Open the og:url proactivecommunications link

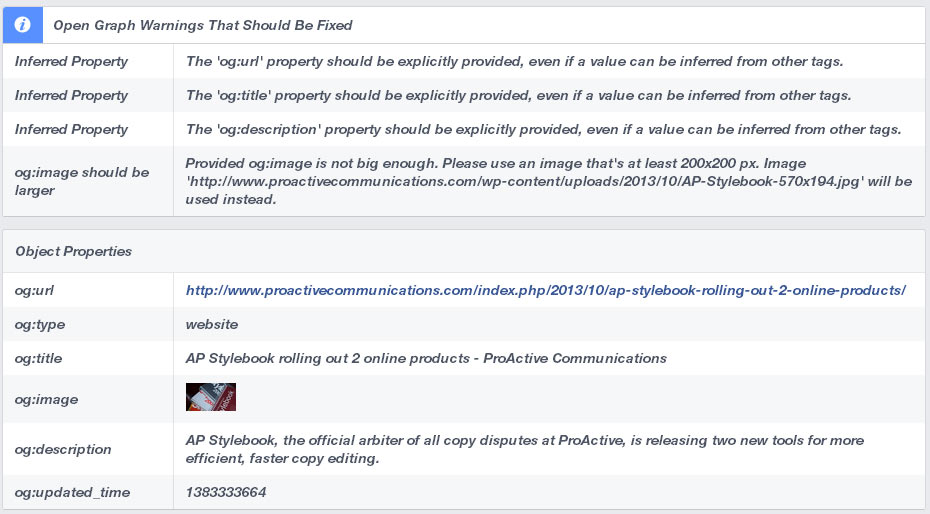[x=546, y=290]
